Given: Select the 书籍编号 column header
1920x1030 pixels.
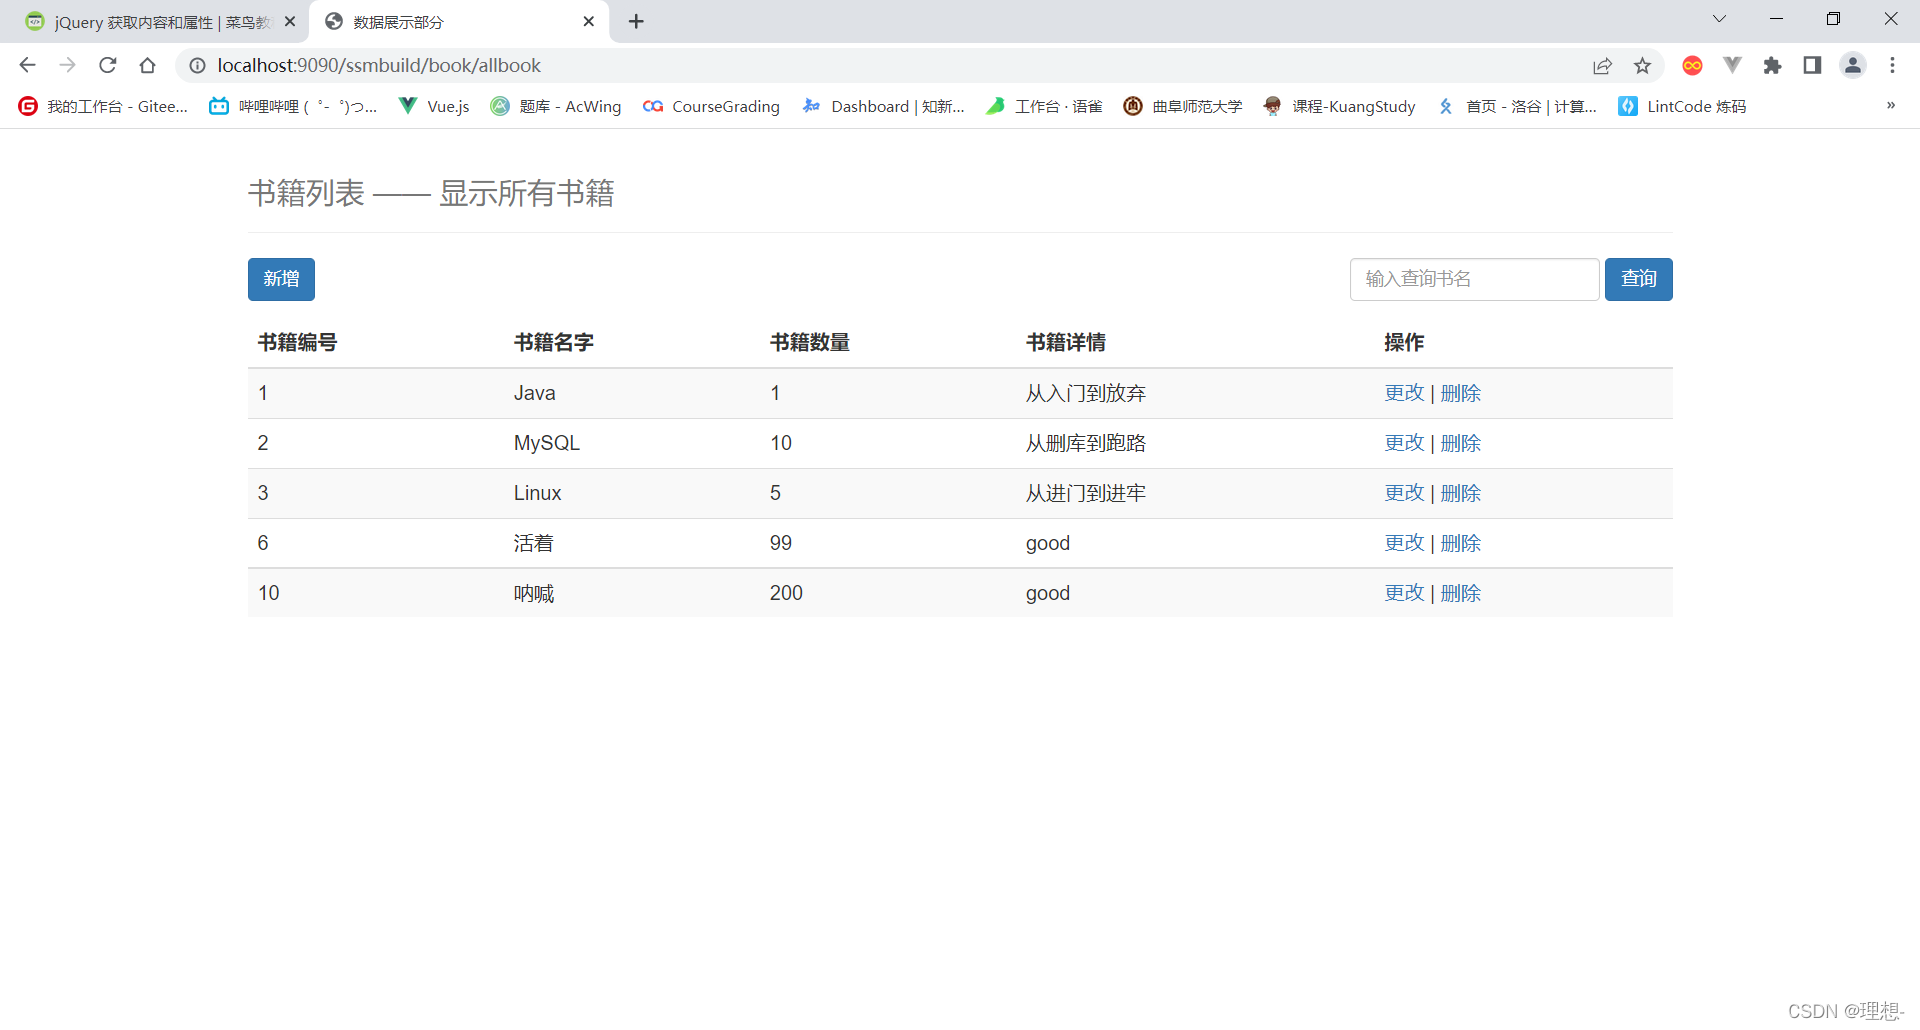Looking at the screenshot, I should tap(298, 342).
